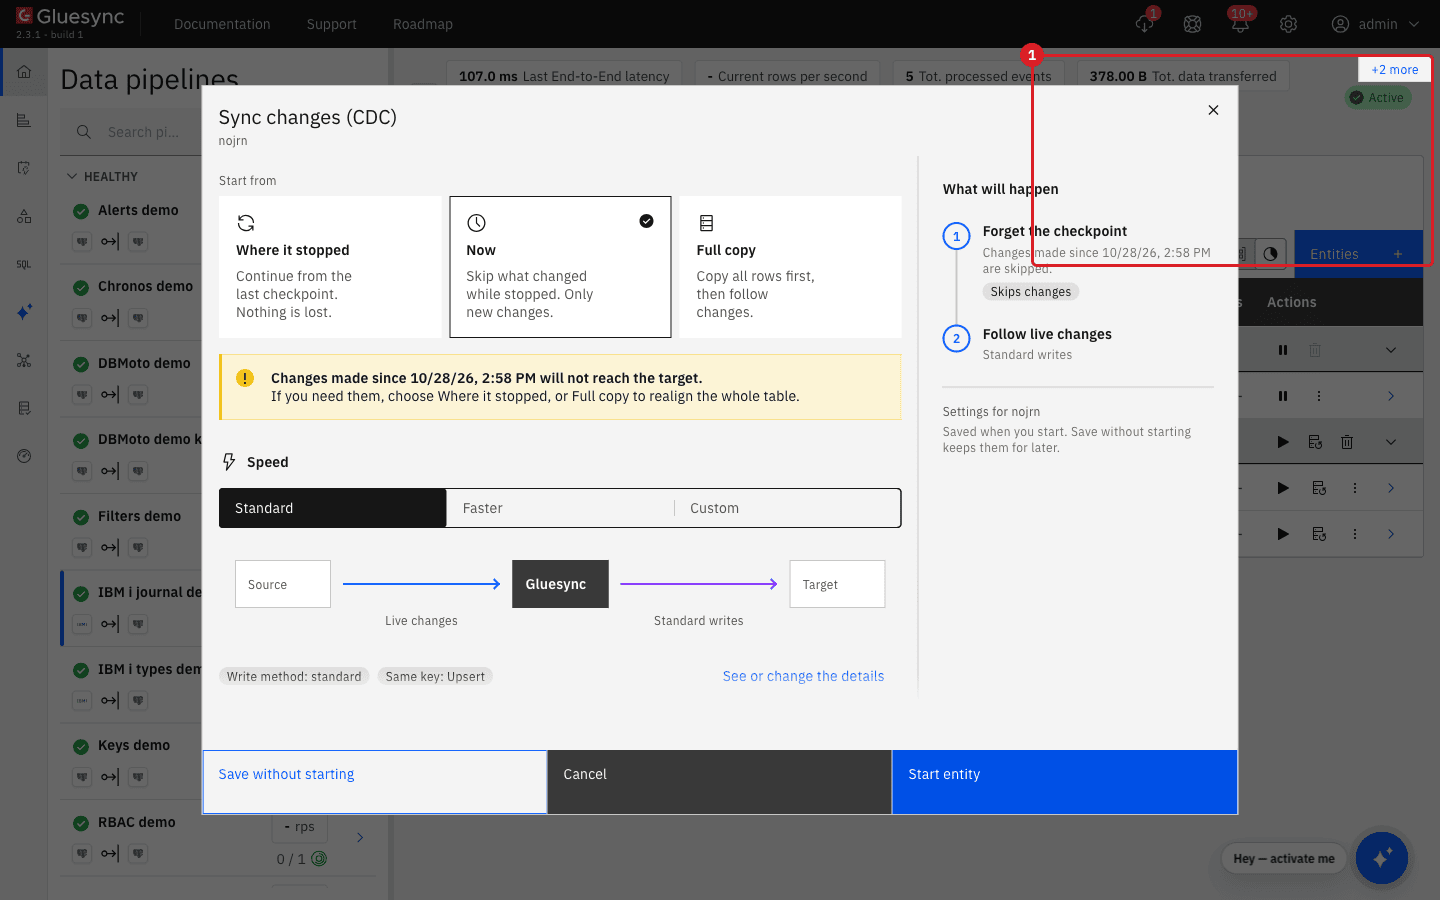Open the gauge dashboard icon in sidebar
The height and width of the screenshot is (900, 1440).
point(24,456)
